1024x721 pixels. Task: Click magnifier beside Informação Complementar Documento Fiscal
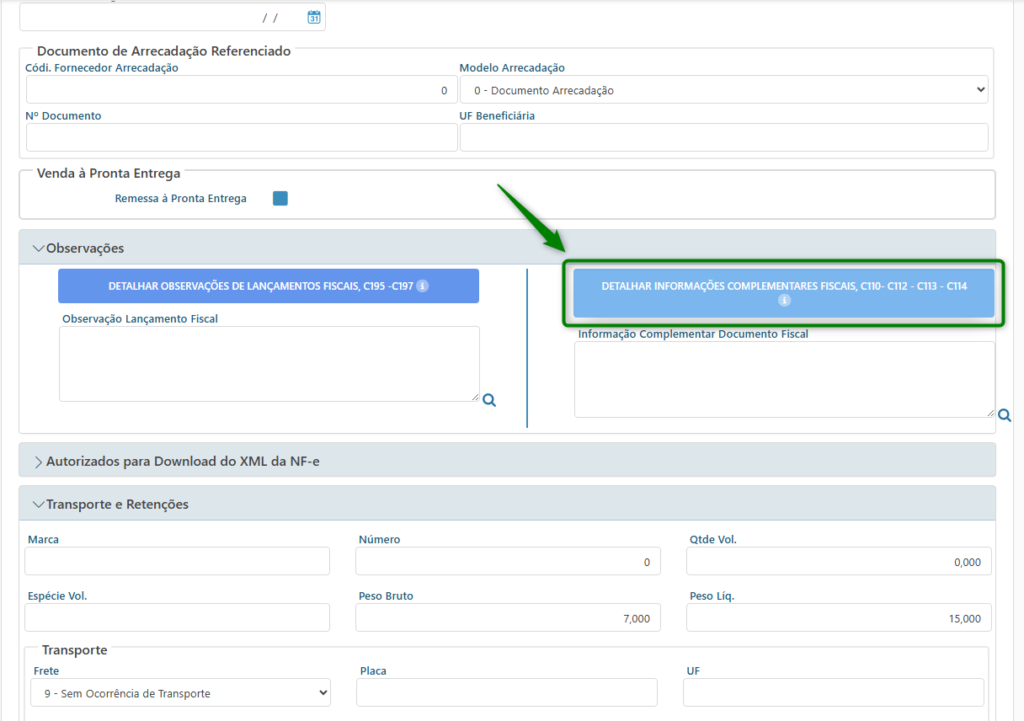(x=1004, y=415)
